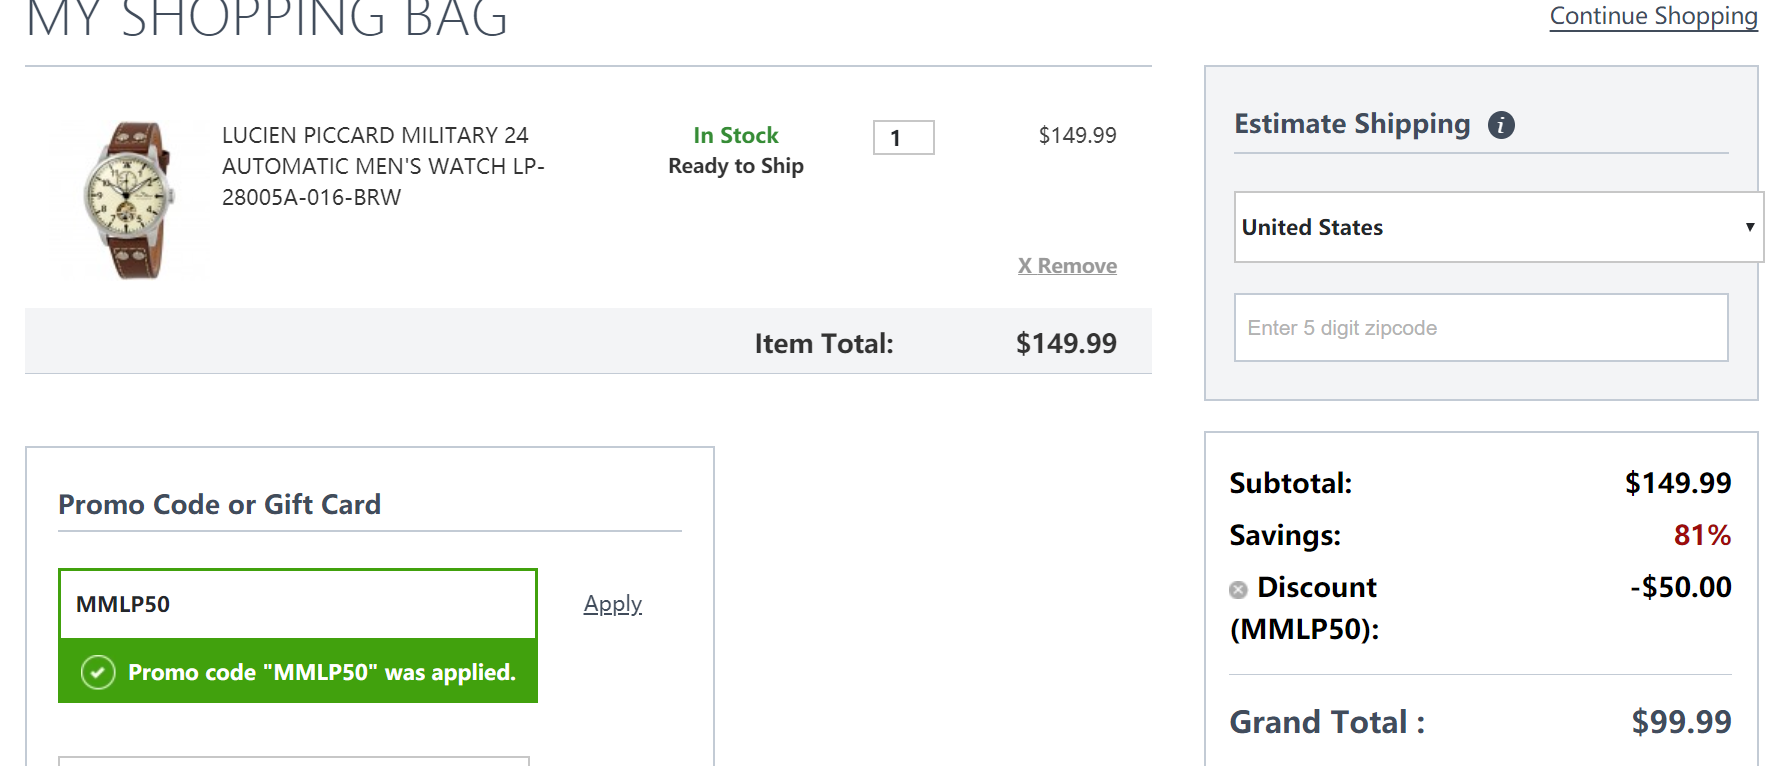Open the United States country dropdown
Screen dimensions: 1772x766
pos(1498,227)
